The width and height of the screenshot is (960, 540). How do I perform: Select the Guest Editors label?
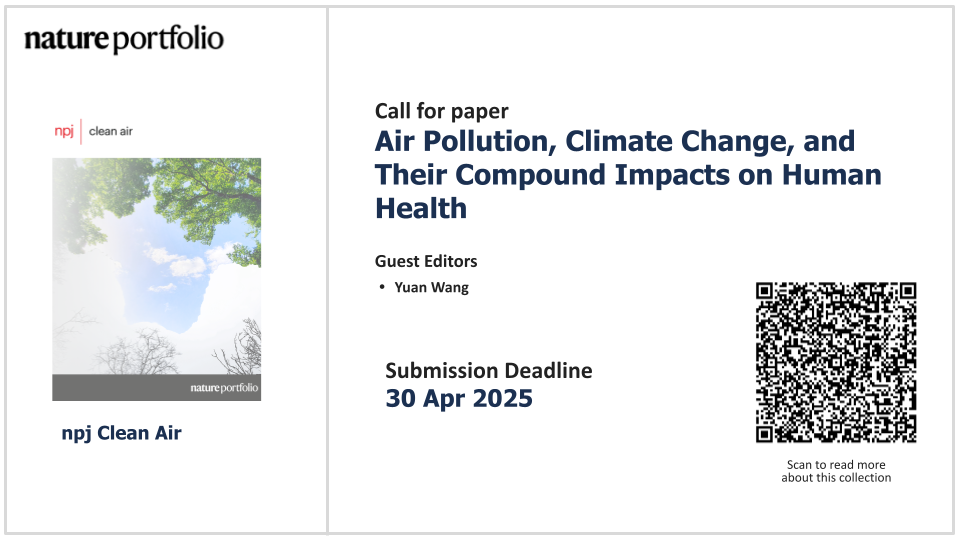(426, 261)
